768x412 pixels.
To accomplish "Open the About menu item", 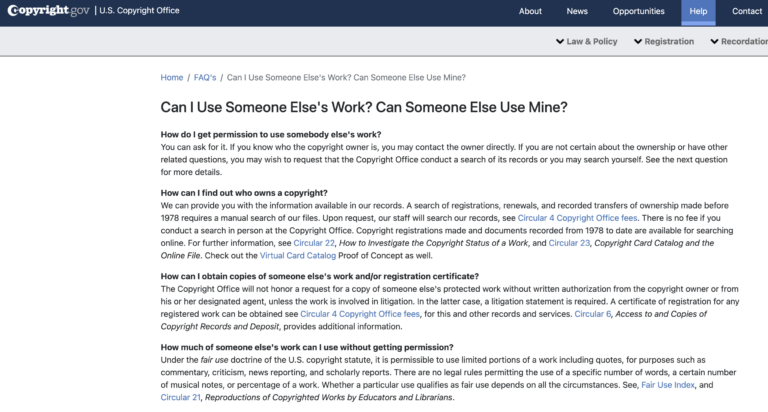I will point(530,12).
